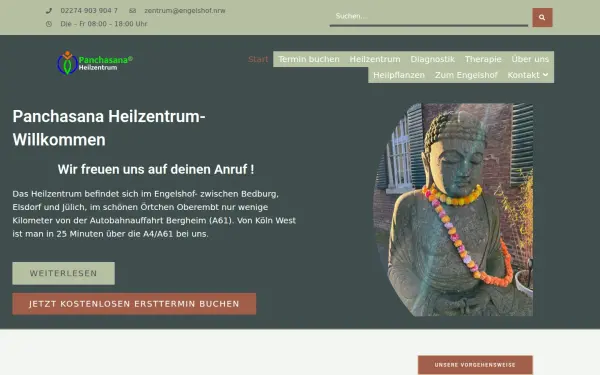Click the phone number 02274 903 904 7
600x375 pixels.
pos(89,11)
